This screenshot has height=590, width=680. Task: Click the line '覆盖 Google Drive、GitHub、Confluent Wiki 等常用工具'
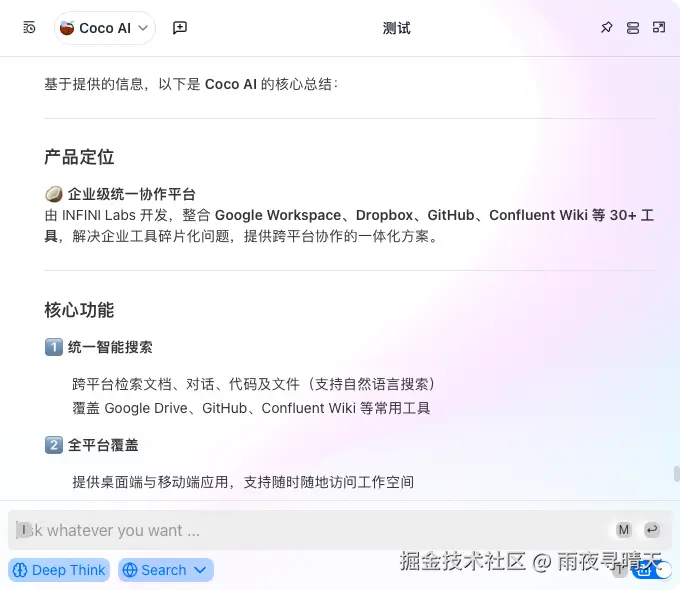251,408
